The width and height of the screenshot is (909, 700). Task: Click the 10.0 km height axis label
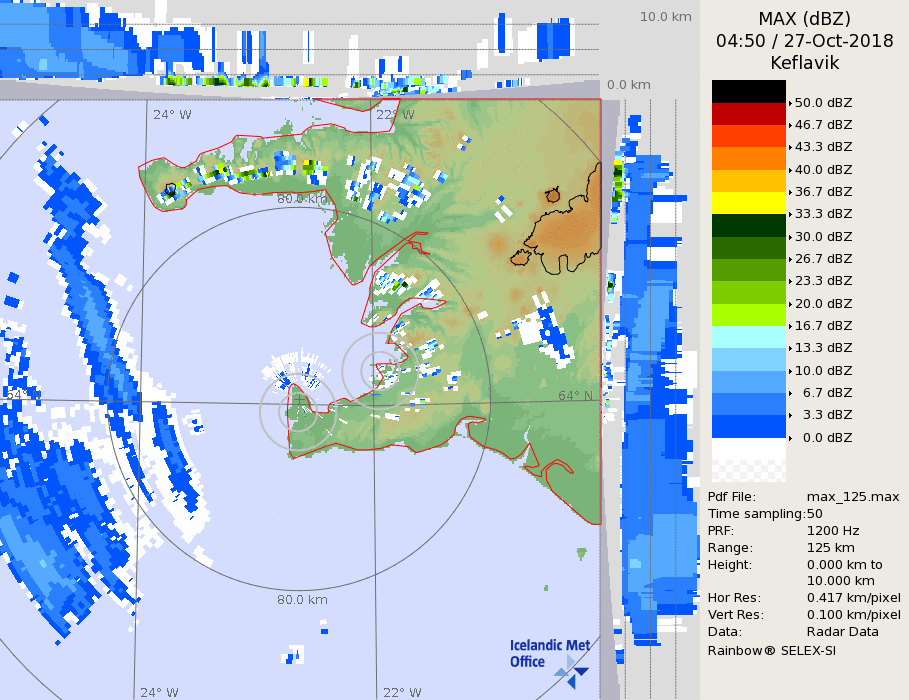point(665,17)
